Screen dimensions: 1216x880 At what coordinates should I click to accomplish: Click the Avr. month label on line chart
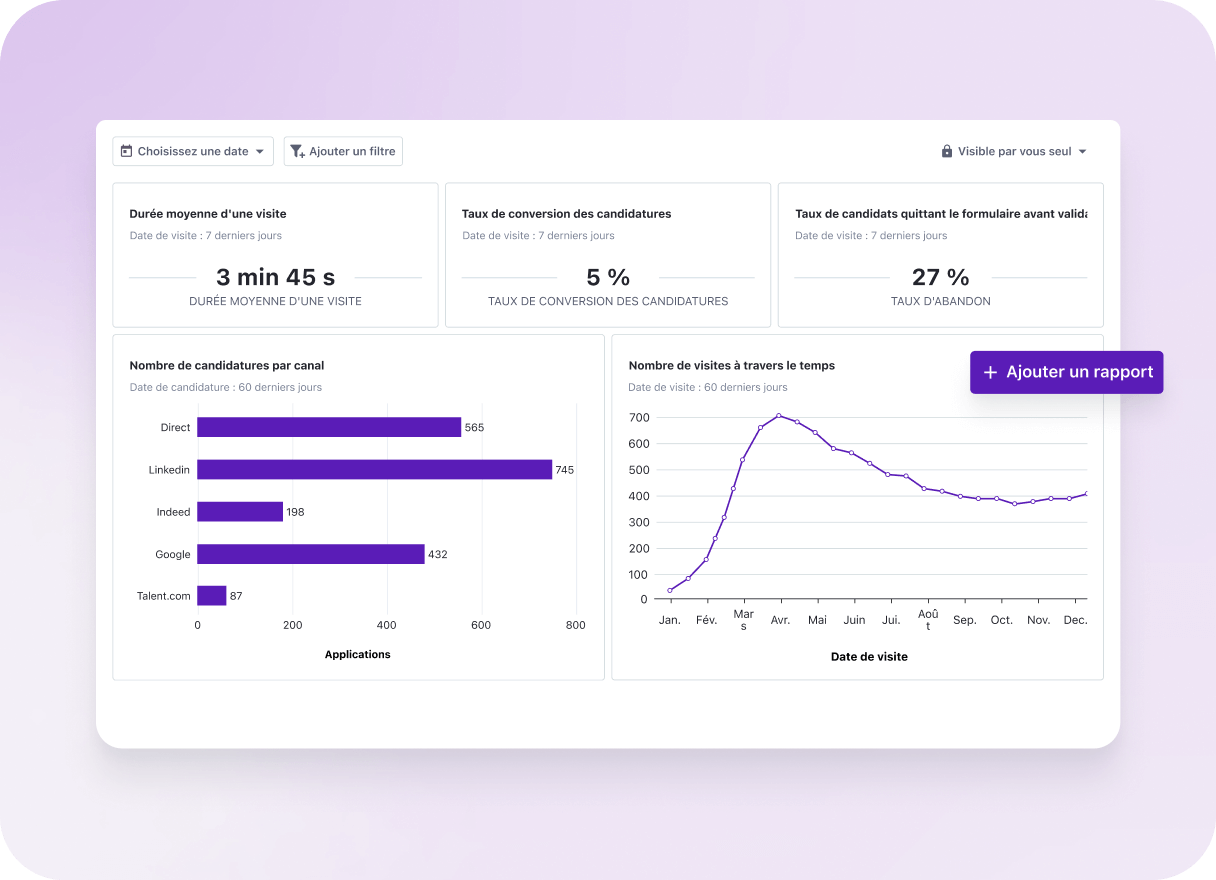point(780,620)
